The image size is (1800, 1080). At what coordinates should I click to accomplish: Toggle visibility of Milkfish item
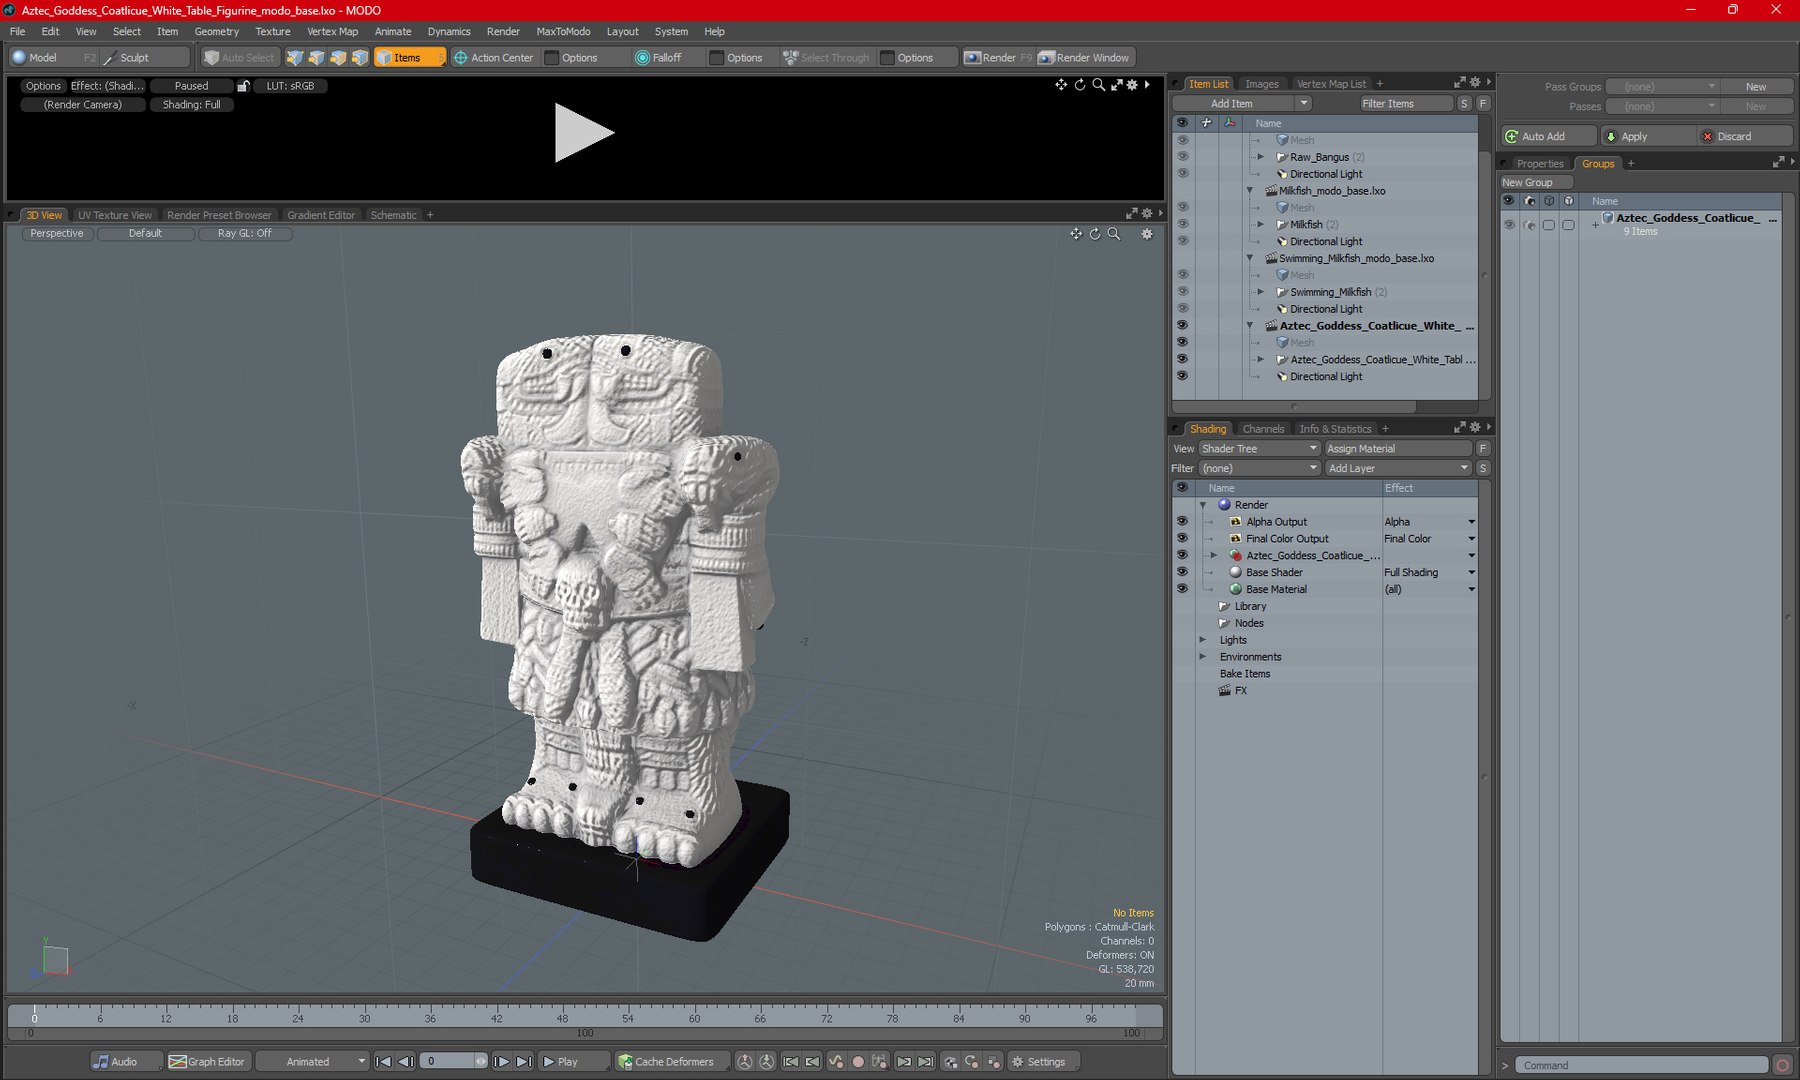click(x=1182, y=224)
